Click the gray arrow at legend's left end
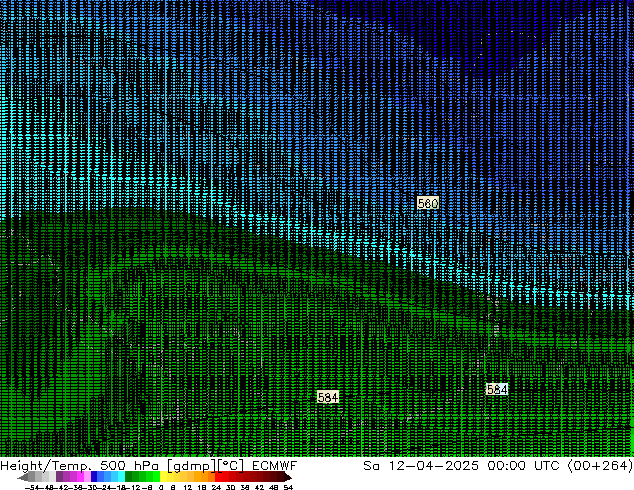Screen dimensions: 634x490 pos(23,477)
